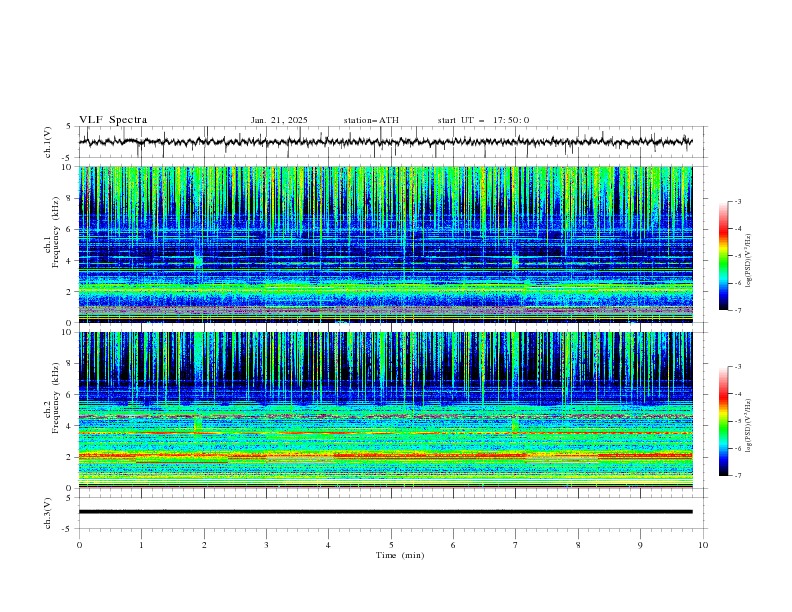
Task: Select the "-3" tick on the lower colorbar
Action: coord(737,367)
